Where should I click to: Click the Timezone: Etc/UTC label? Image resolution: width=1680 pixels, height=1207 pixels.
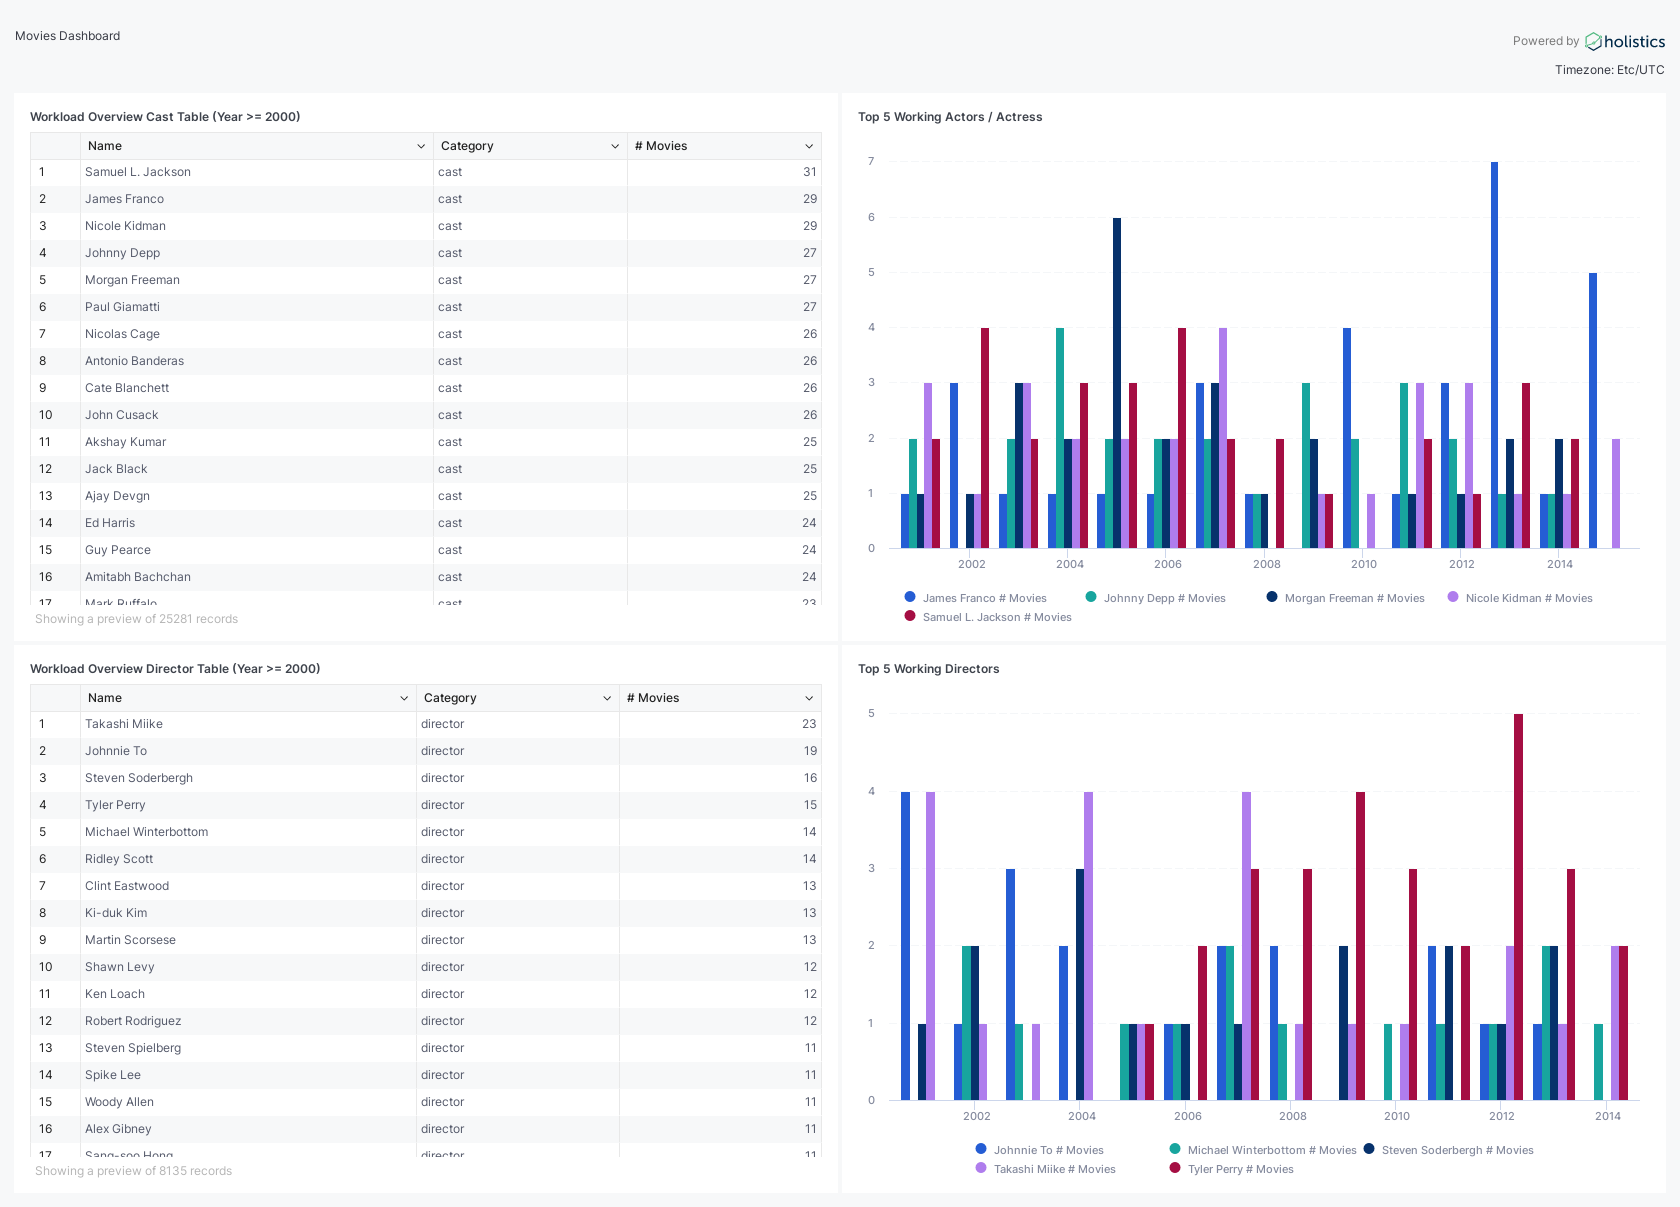(x=1610, y=70)
